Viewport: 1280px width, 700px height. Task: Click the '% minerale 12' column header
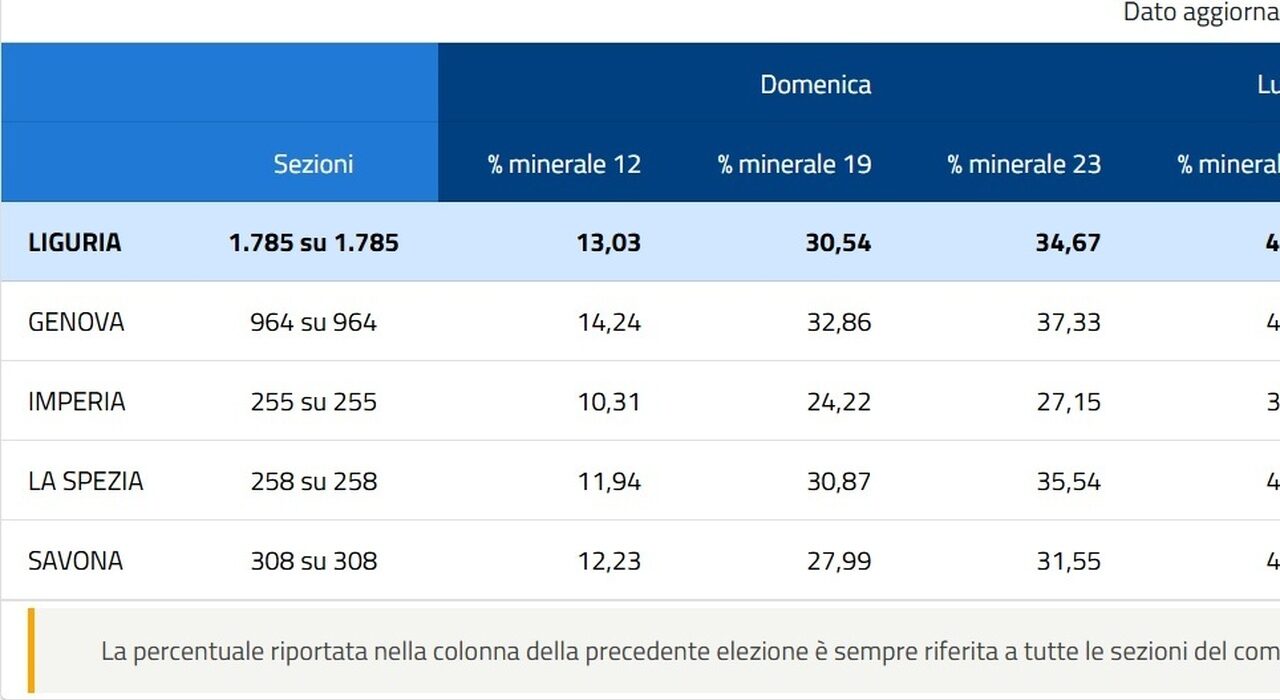564,164
